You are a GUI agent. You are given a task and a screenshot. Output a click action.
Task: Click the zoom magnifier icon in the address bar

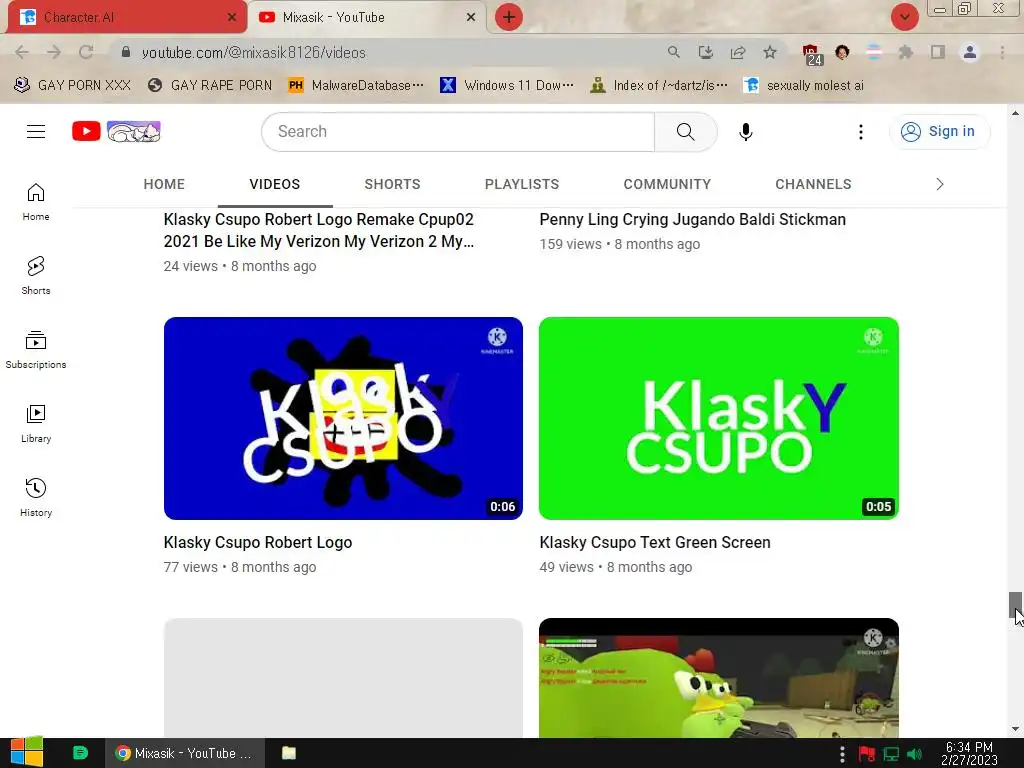click(x=673, y=52)
